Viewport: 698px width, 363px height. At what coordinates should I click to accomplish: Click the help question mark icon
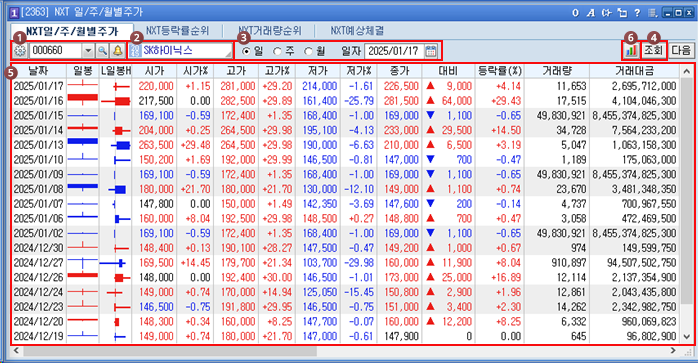pos(637,12)
